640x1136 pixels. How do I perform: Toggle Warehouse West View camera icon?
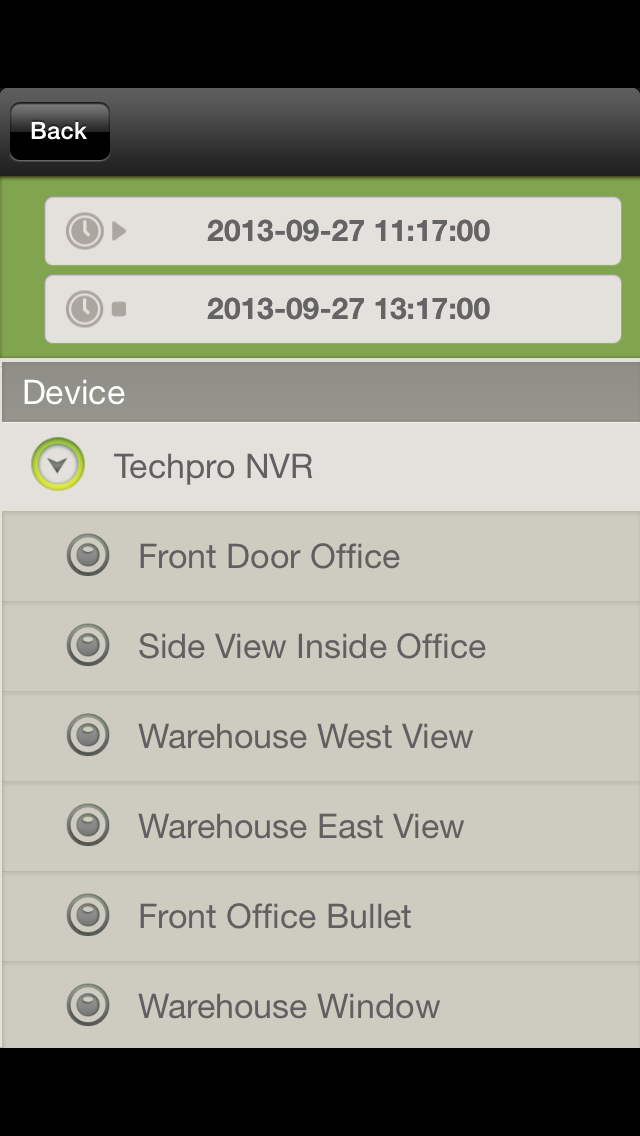click(88, 735)
